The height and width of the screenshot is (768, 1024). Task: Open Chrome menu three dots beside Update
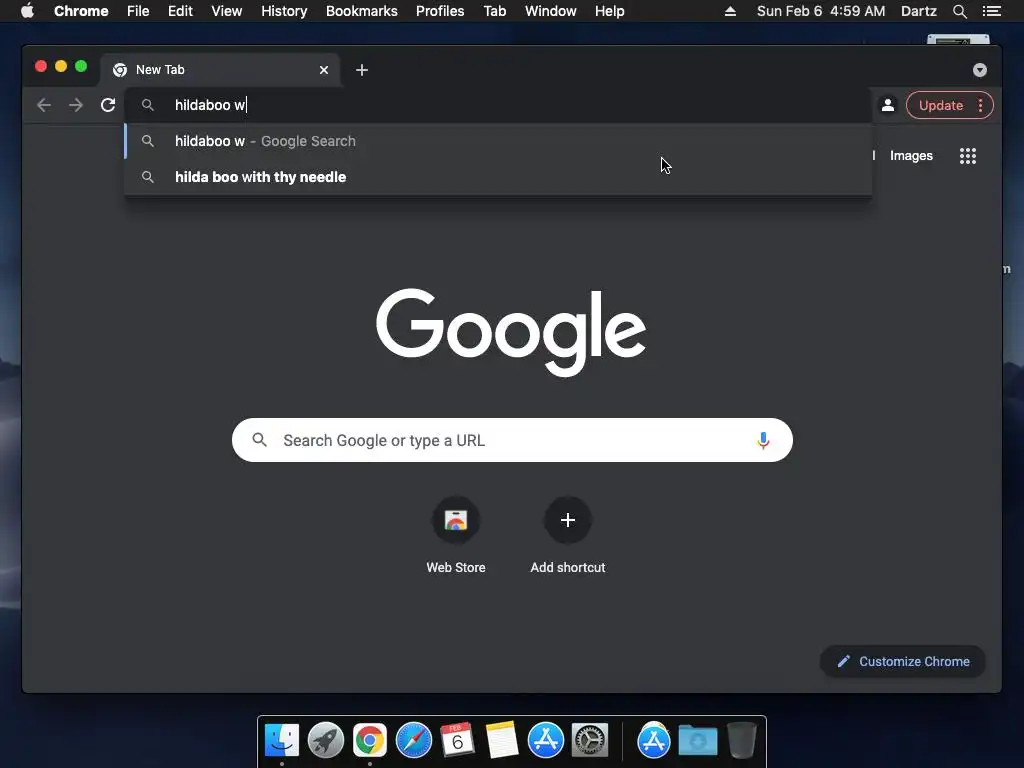(980, 105)
